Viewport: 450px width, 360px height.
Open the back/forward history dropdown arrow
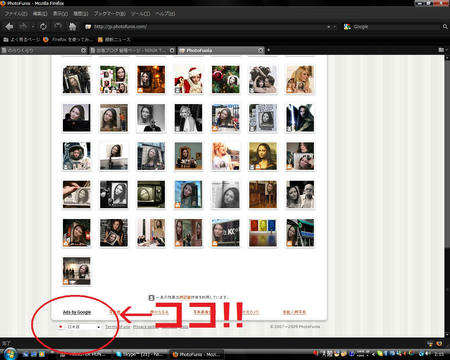pos(33,27)
